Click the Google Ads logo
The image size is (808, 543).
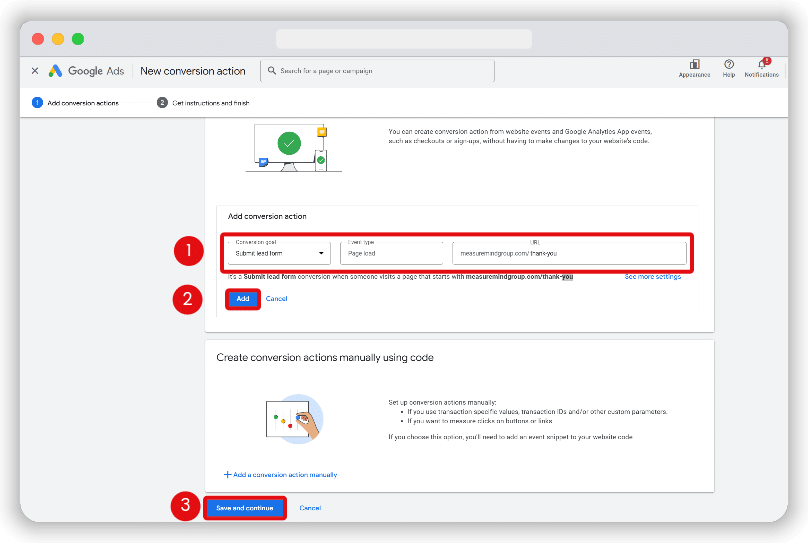click(86, 71)
